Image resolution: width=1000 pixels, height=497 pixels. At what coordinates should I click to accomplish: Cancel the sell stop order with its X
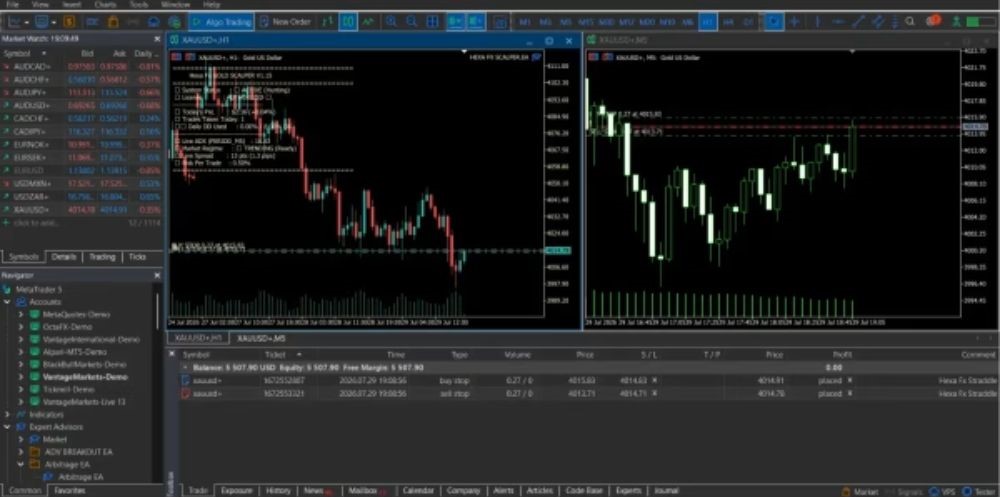tap(849, 394)
